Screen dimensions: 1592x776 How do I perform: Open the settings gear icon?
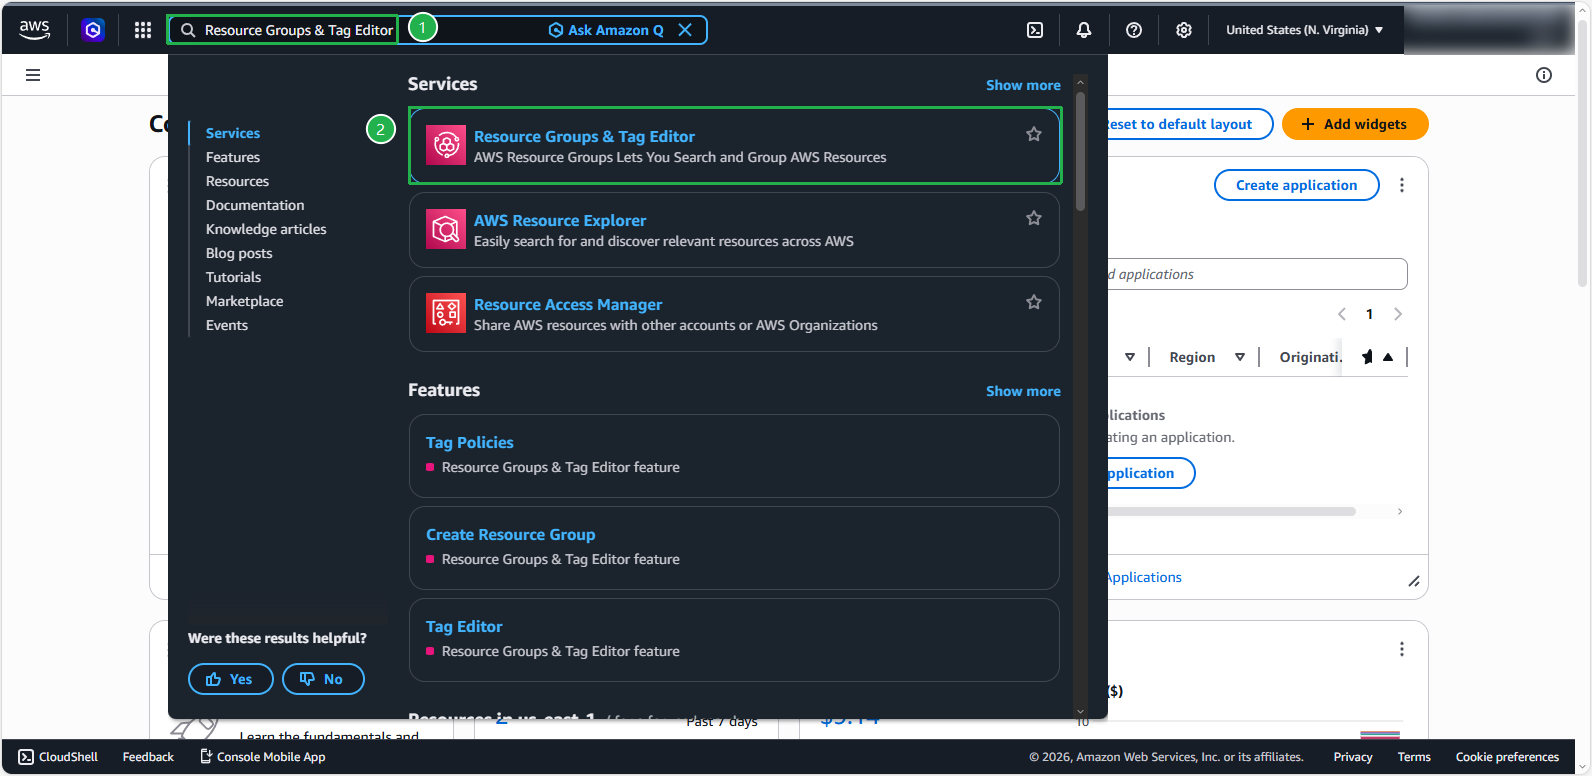[x=1184, y=30]
